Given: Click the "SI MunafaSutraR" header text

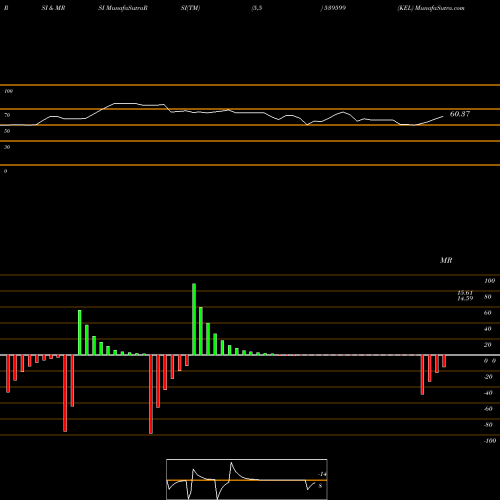Looking at the screenshot, I should click(x=123, y=8).
